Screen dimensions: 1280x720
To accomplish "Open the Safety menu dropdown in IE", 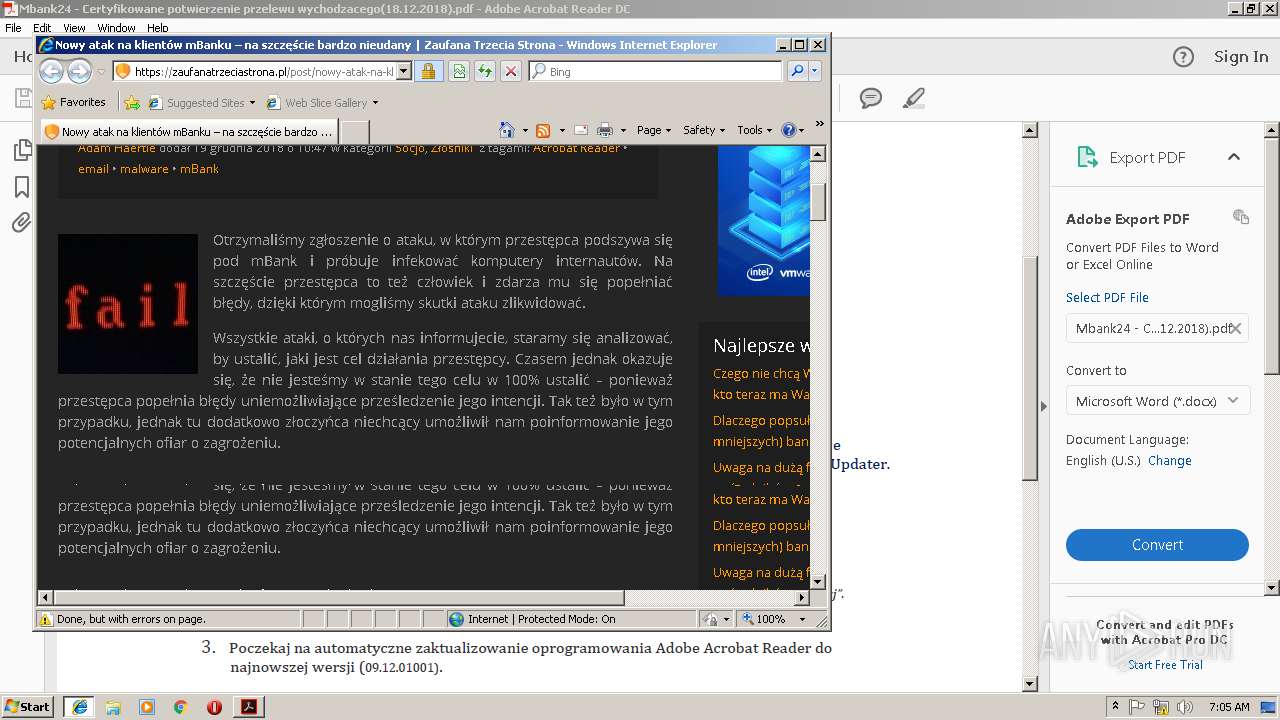I will [x=704, y=130].
